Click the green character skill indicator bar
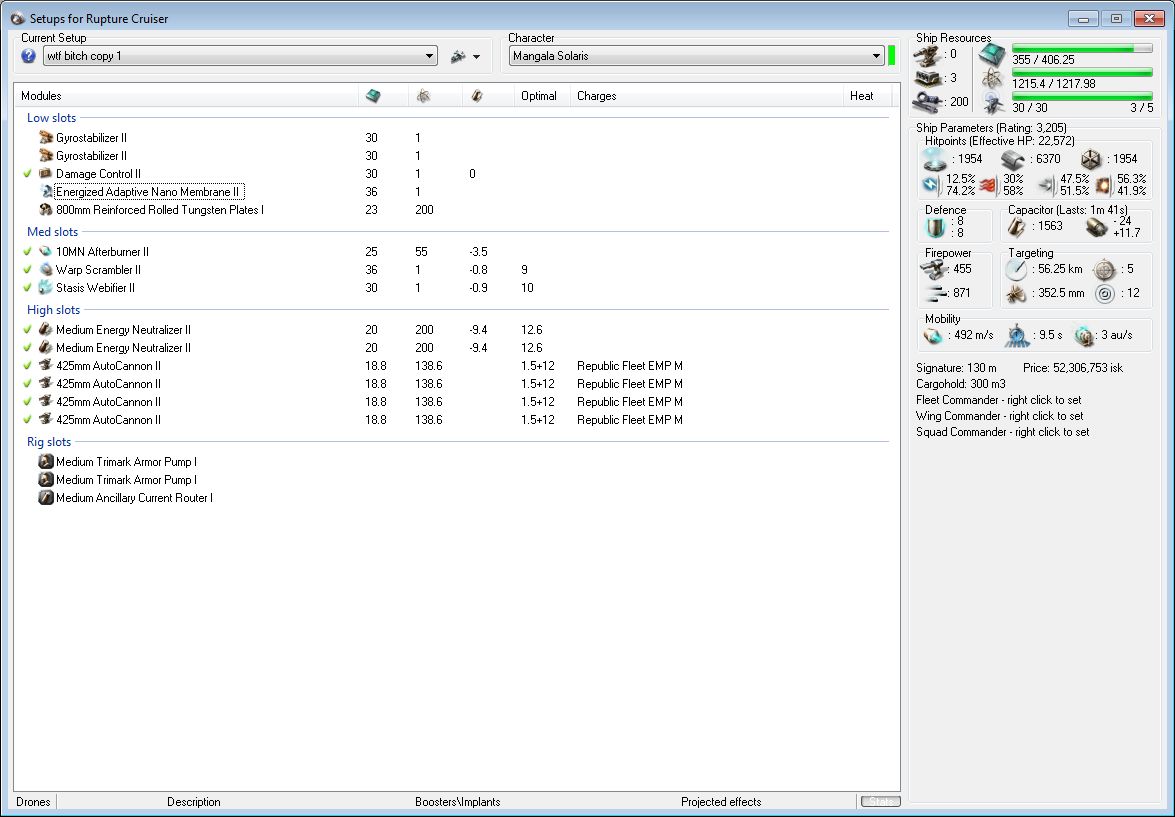This screenshot has height=817, width=1175. pos(891,56)
